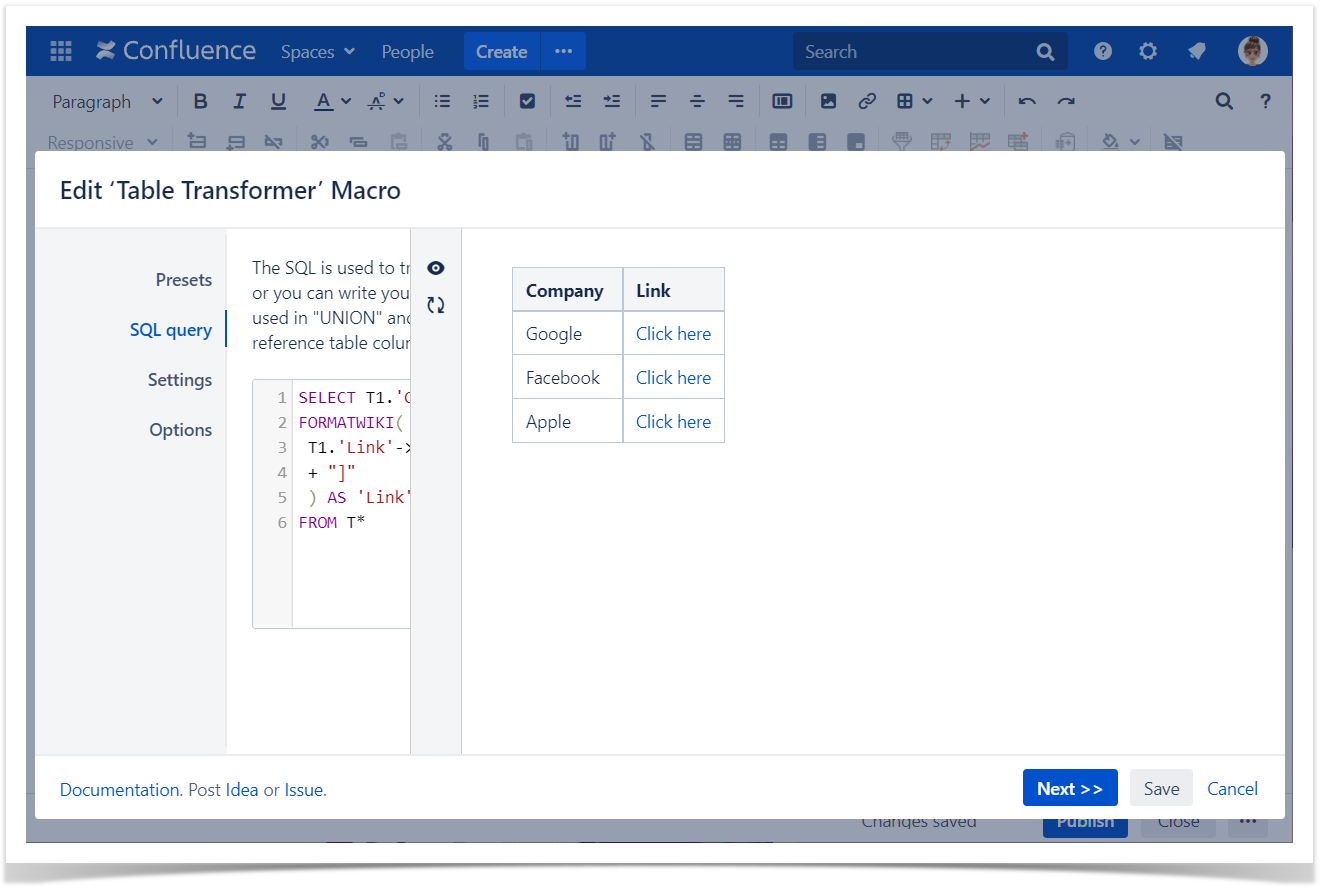The image size is (1327, 892).
Task: Open the settings gear icon
Action: pos(1148,52)
